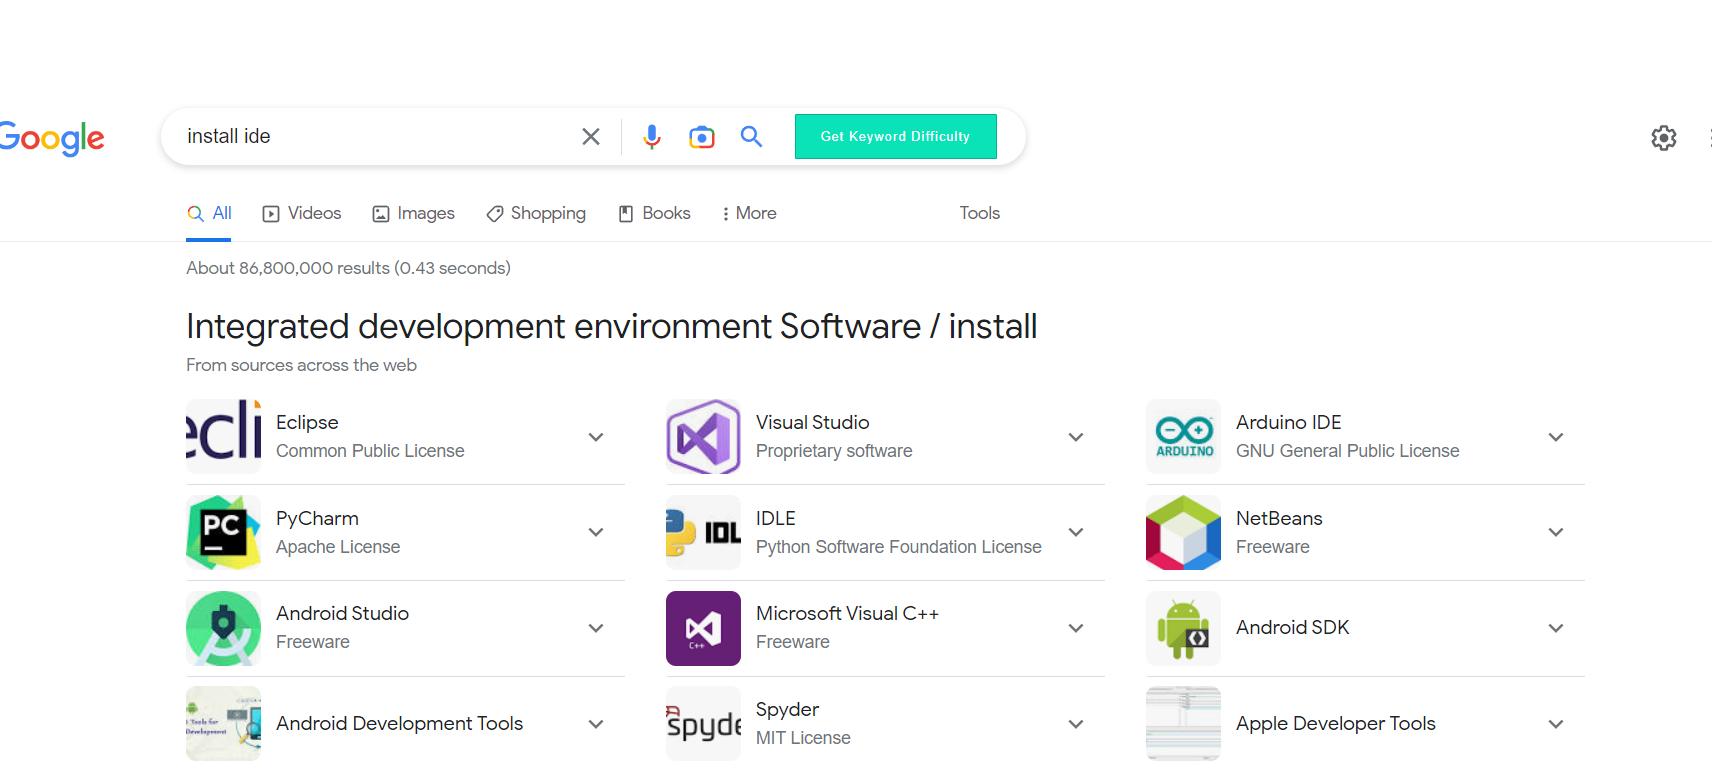The height and width of the screenshot is (761, 1712).
Task: Open the Android Development Tools title link
Action: 399,723
